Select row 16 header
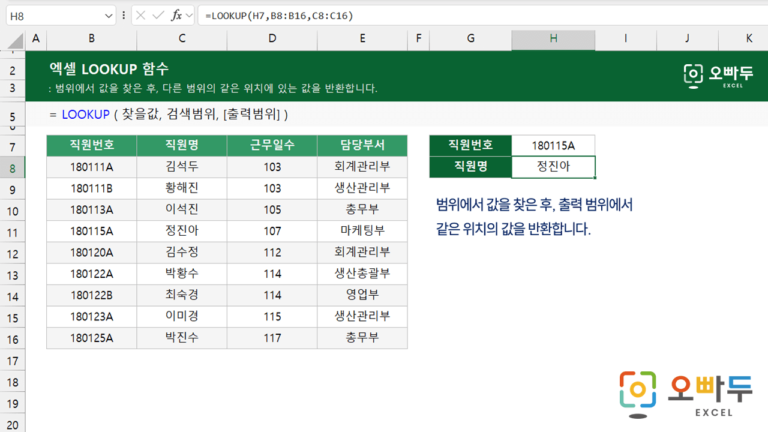This screenshot has width=768, height=432. coord(12,339)
